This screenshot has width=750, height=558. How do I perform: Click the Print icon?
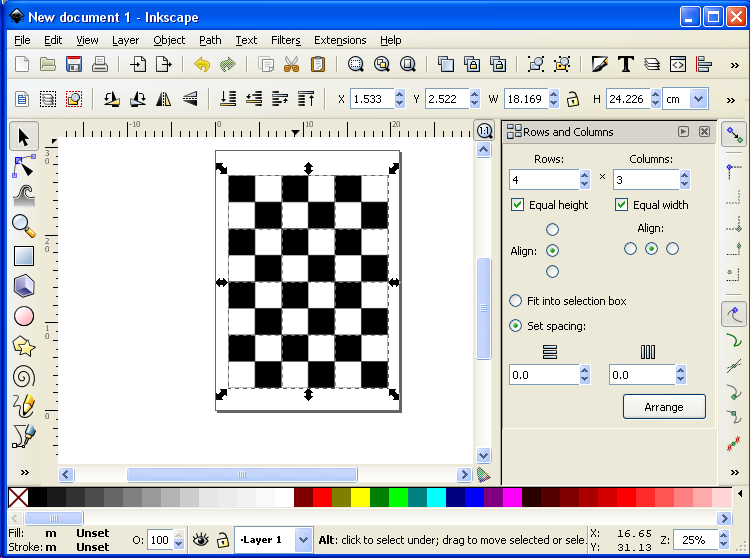(x=99, y=64)
